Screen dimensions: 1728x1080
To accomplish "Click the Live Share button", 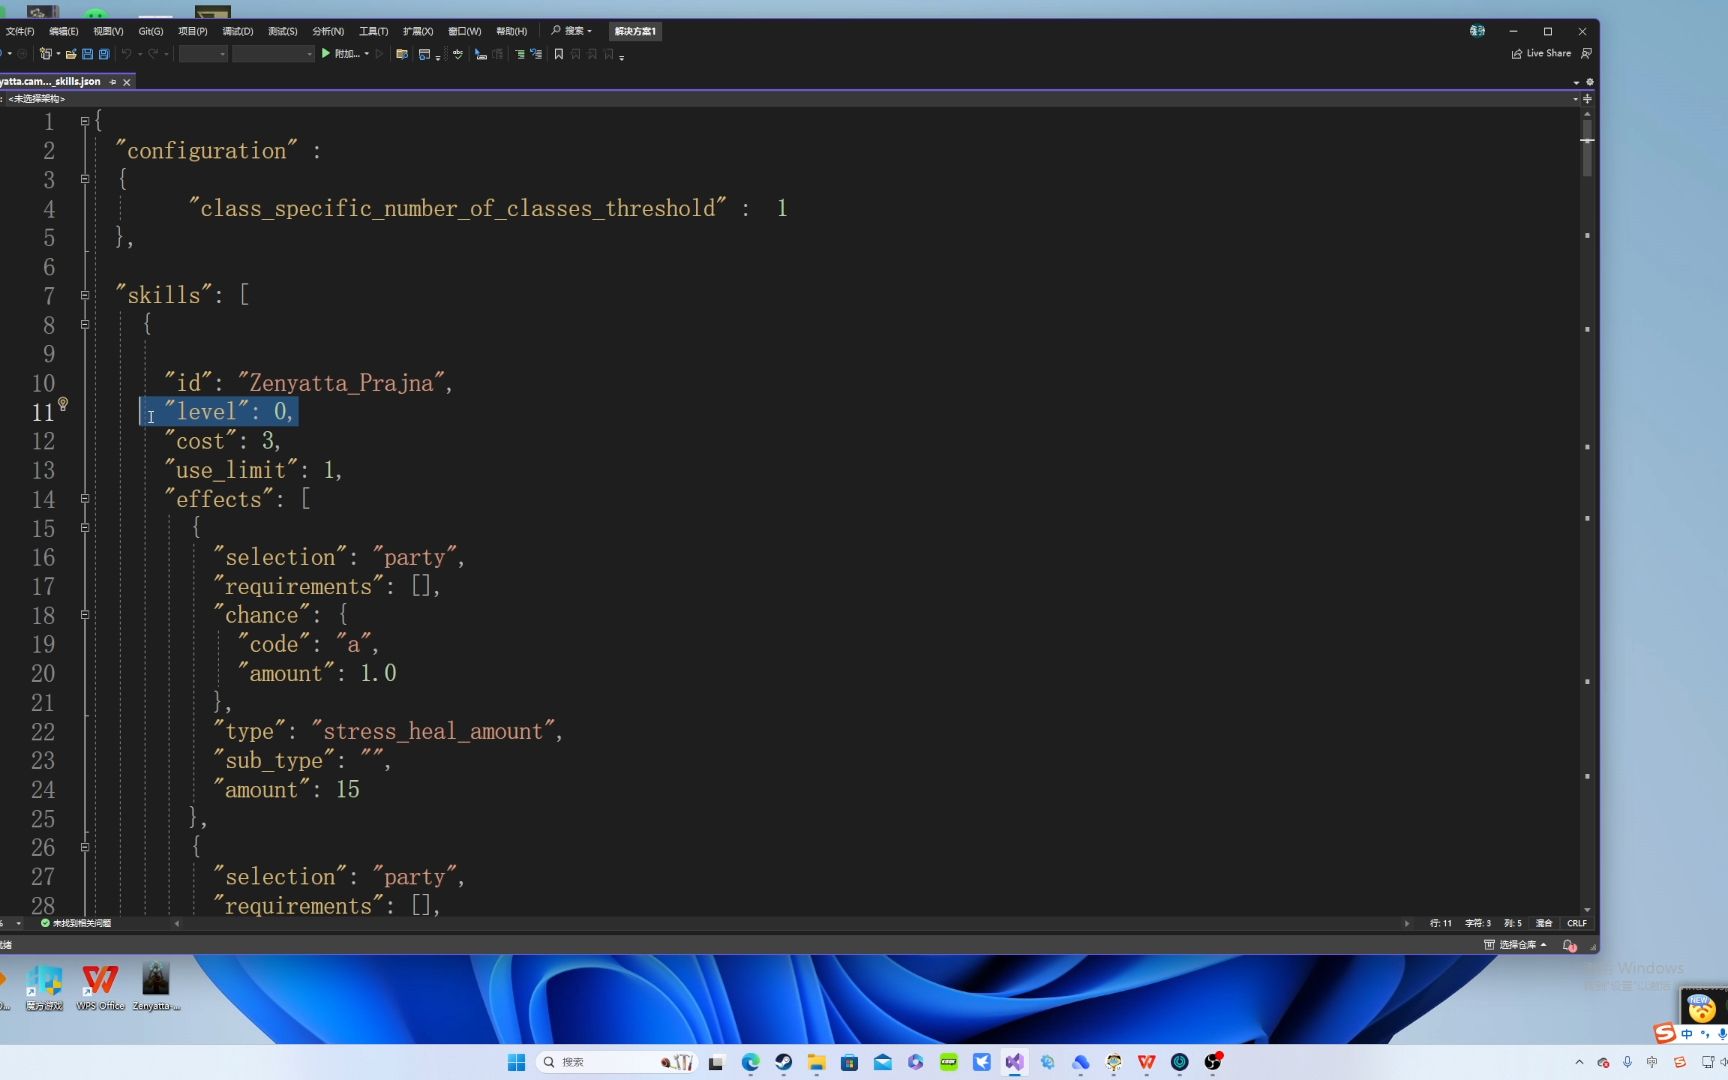I will 1541,54.
